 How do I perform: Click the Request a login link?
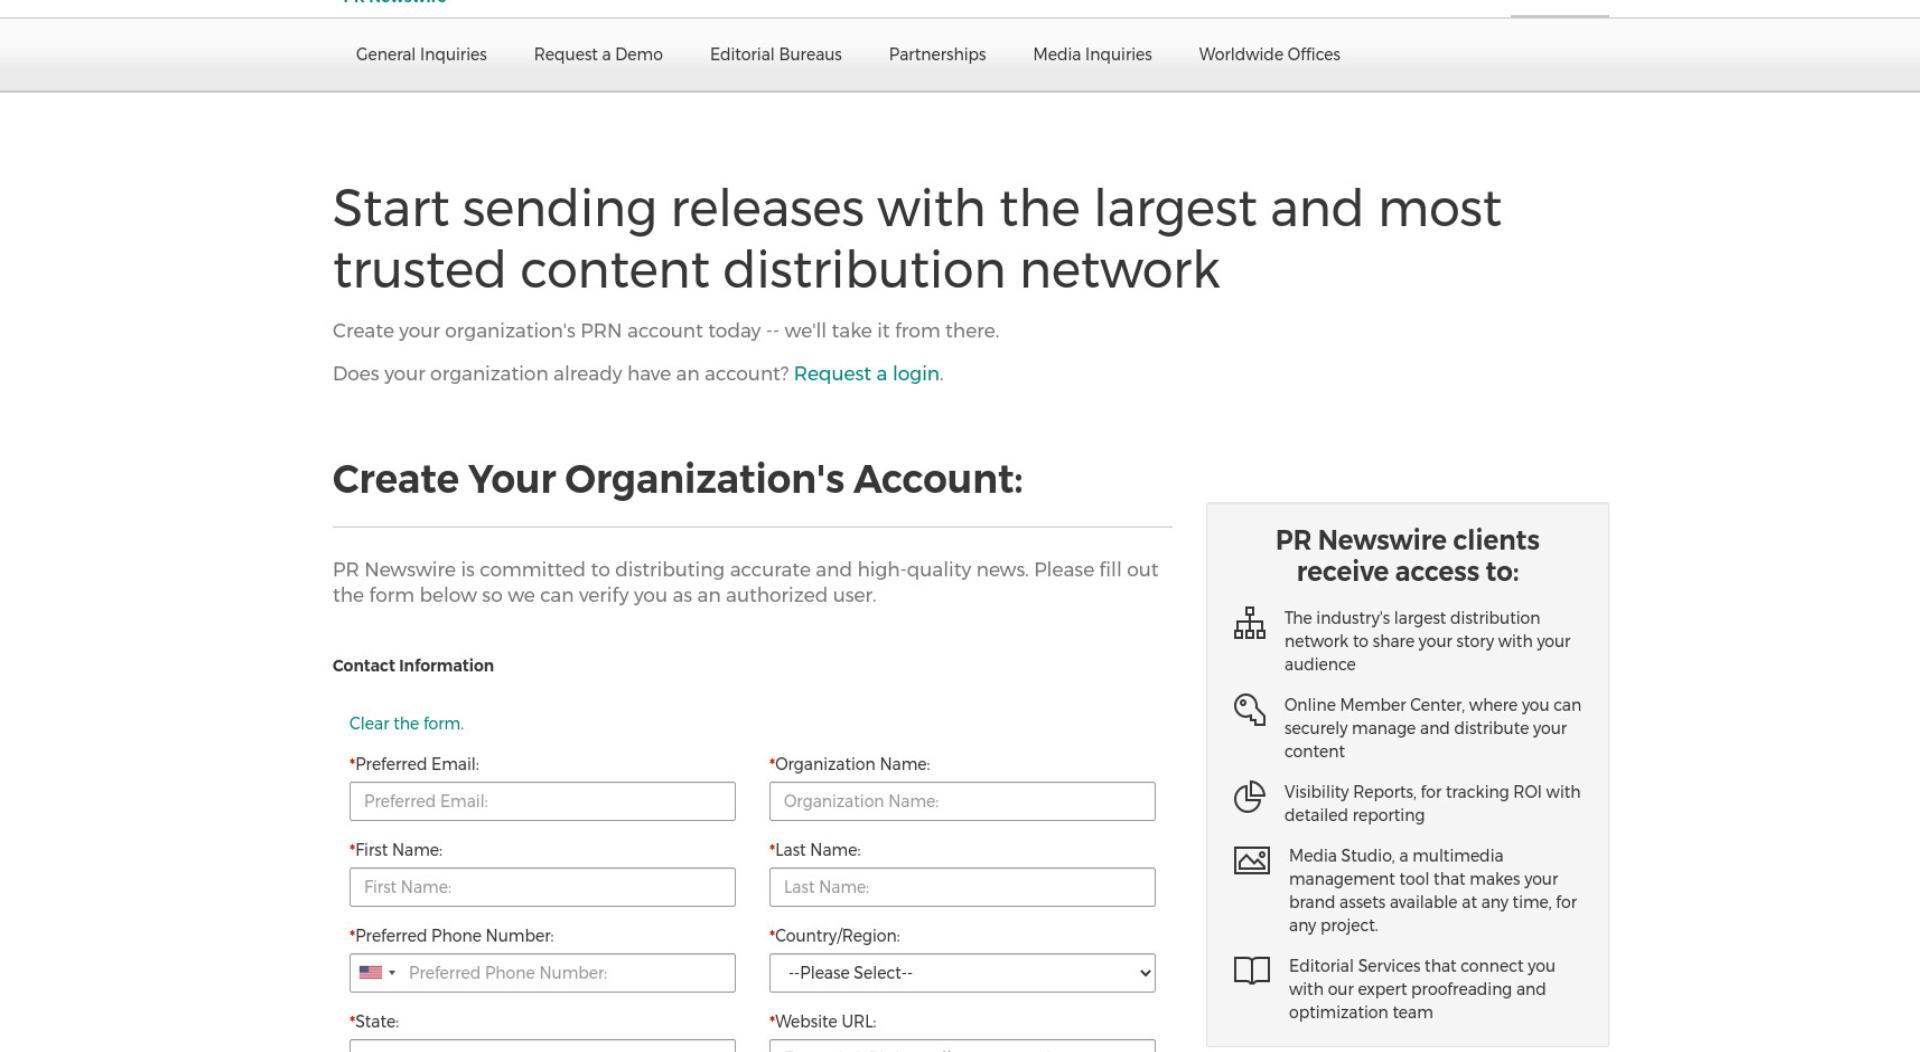pyautogui.click(x=866, y=374)
